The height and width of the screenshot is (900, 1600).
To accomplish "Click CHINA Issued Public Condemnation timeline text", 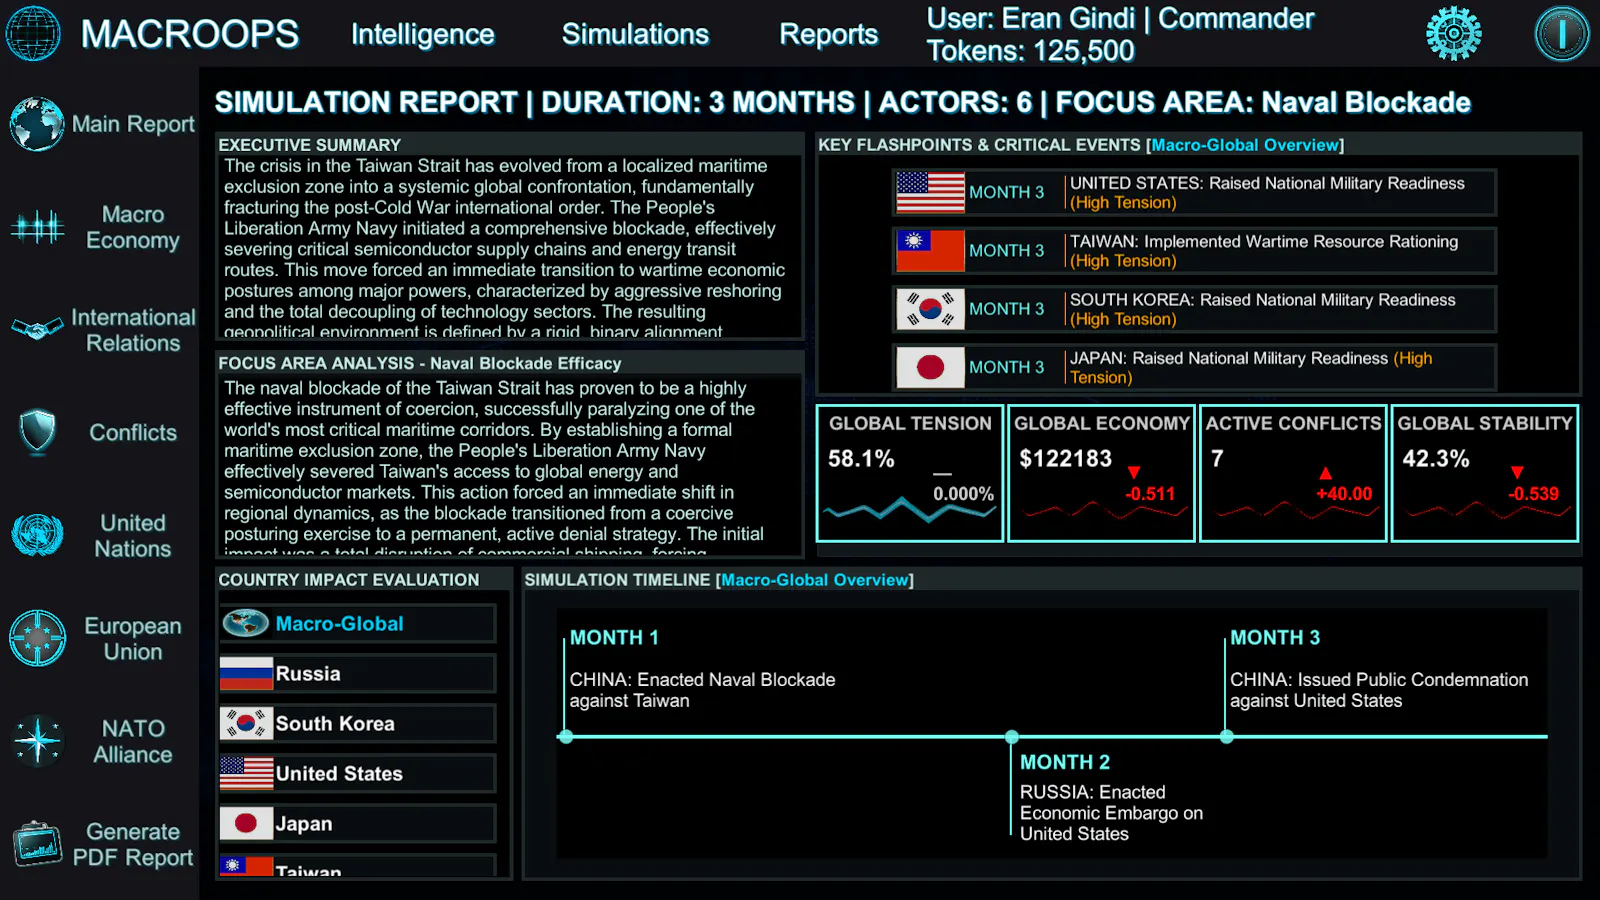I will pos(1379,690).
